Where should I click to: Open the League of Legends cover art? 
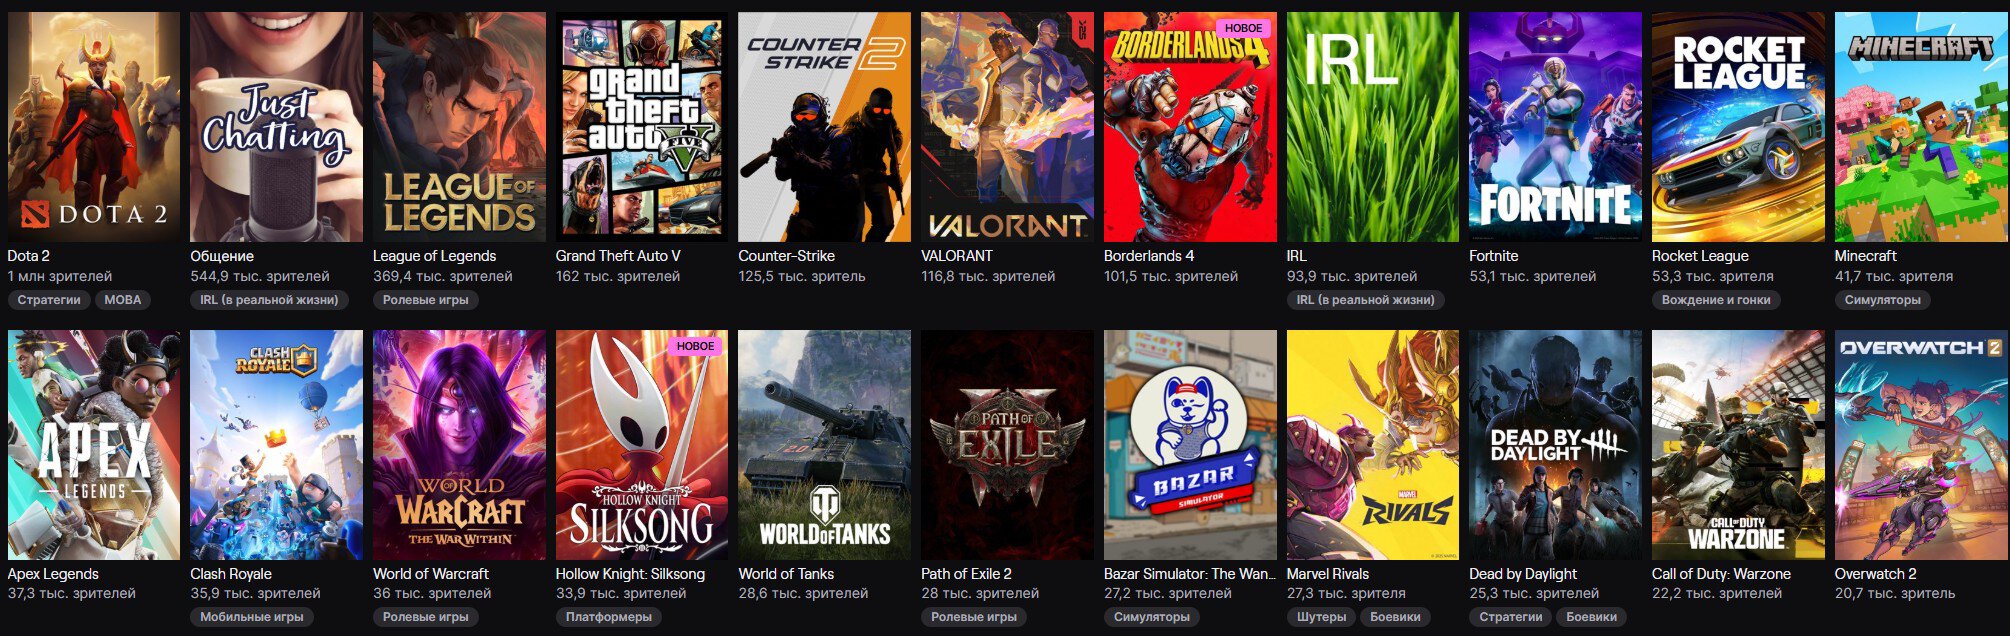[459, 127]
